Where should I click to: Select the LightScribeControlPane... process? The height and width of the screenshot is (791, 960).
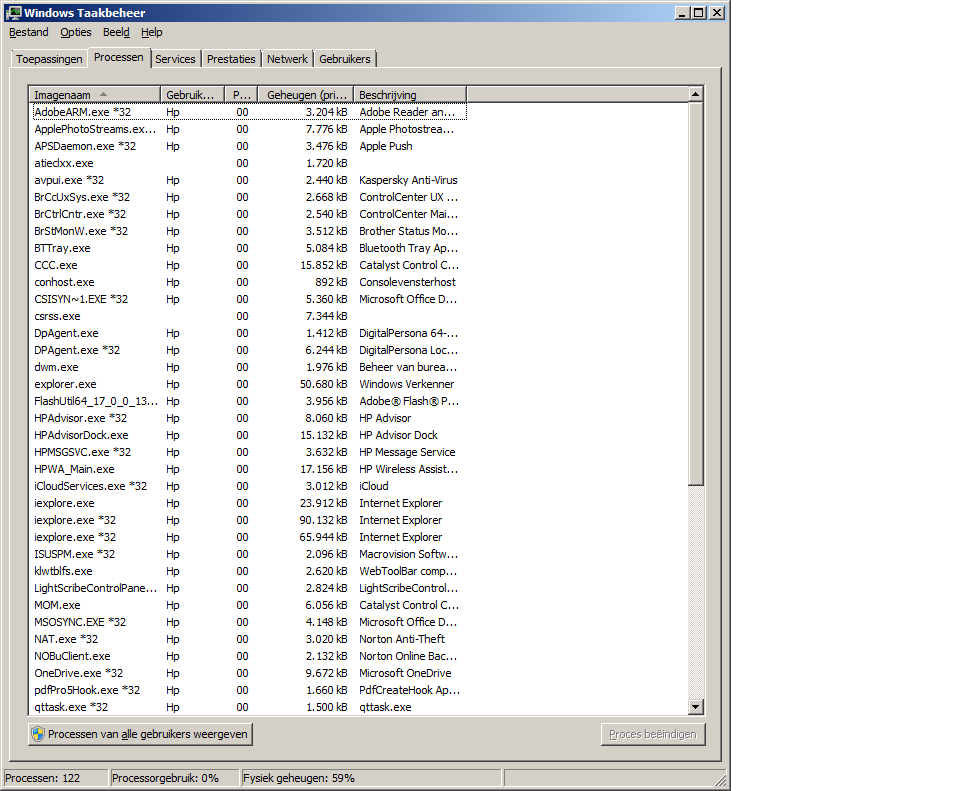point(249,588)
